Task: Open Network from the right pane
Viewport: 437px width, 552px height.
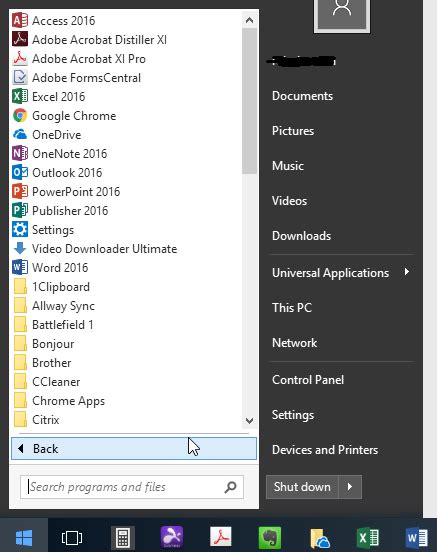Action: click(294, 343)
